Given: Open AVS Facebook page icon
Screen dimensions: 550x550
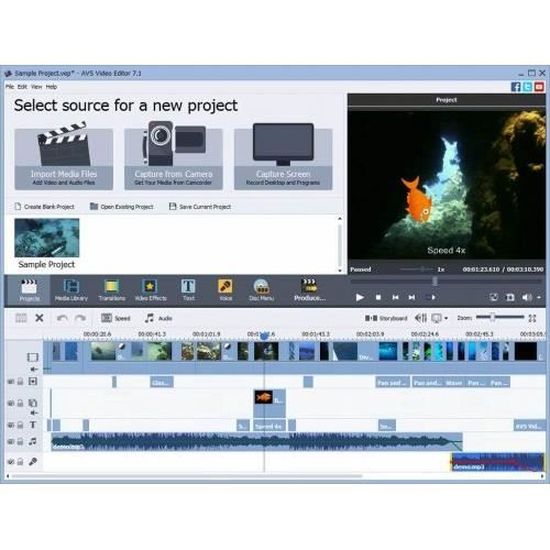Looking at the screenshot, I should click(x=515, y=87).
